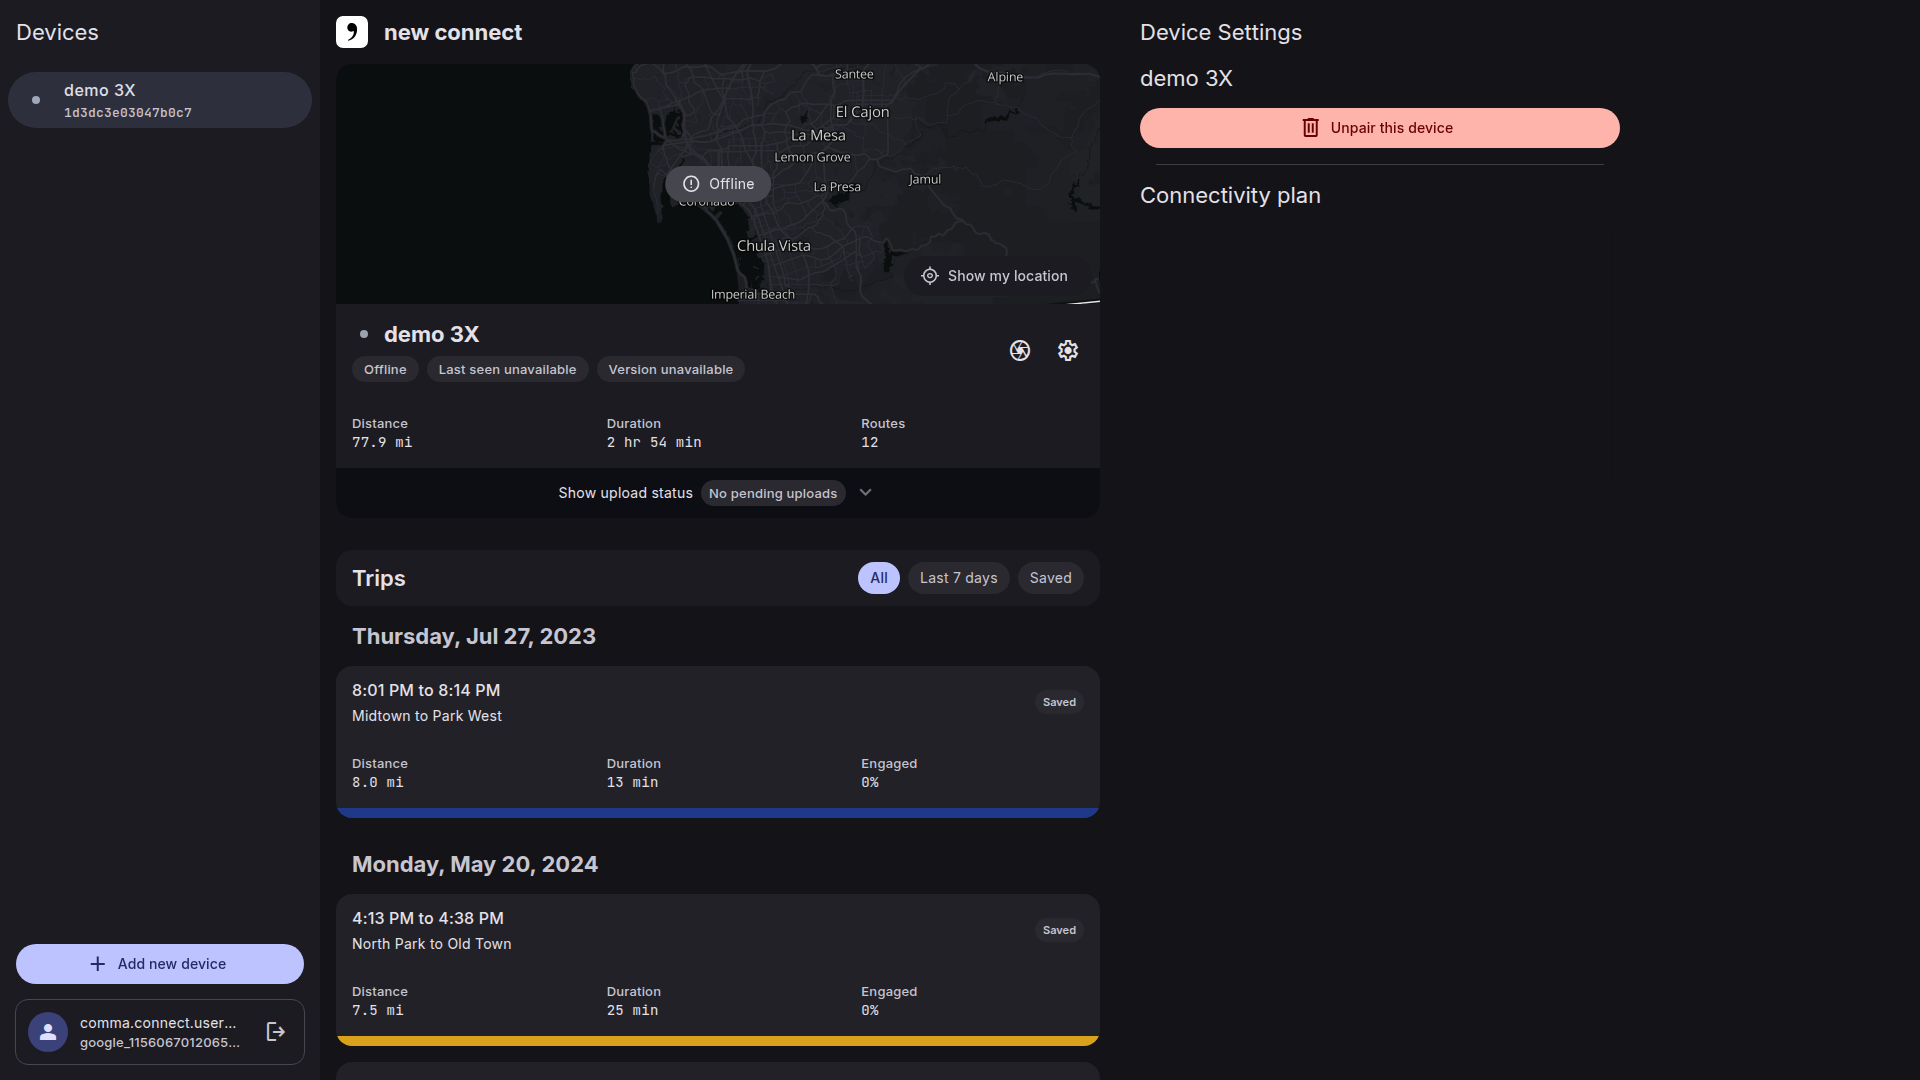This screenshot has height=1080, width=1920.
Task: Click the plus icon for Add new device
Action: click(97, 964)
